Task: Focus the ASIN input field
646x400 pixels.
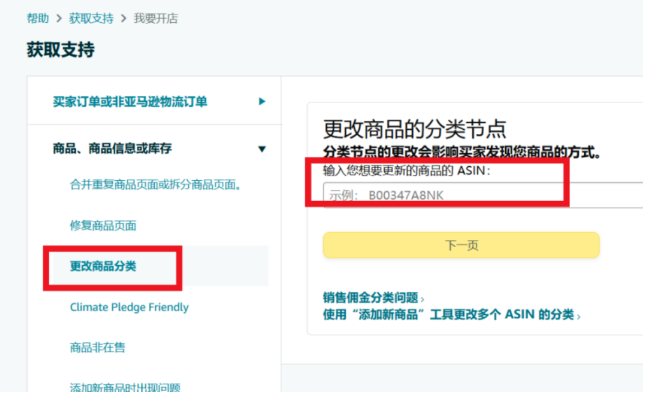Action: pos(480,194)
